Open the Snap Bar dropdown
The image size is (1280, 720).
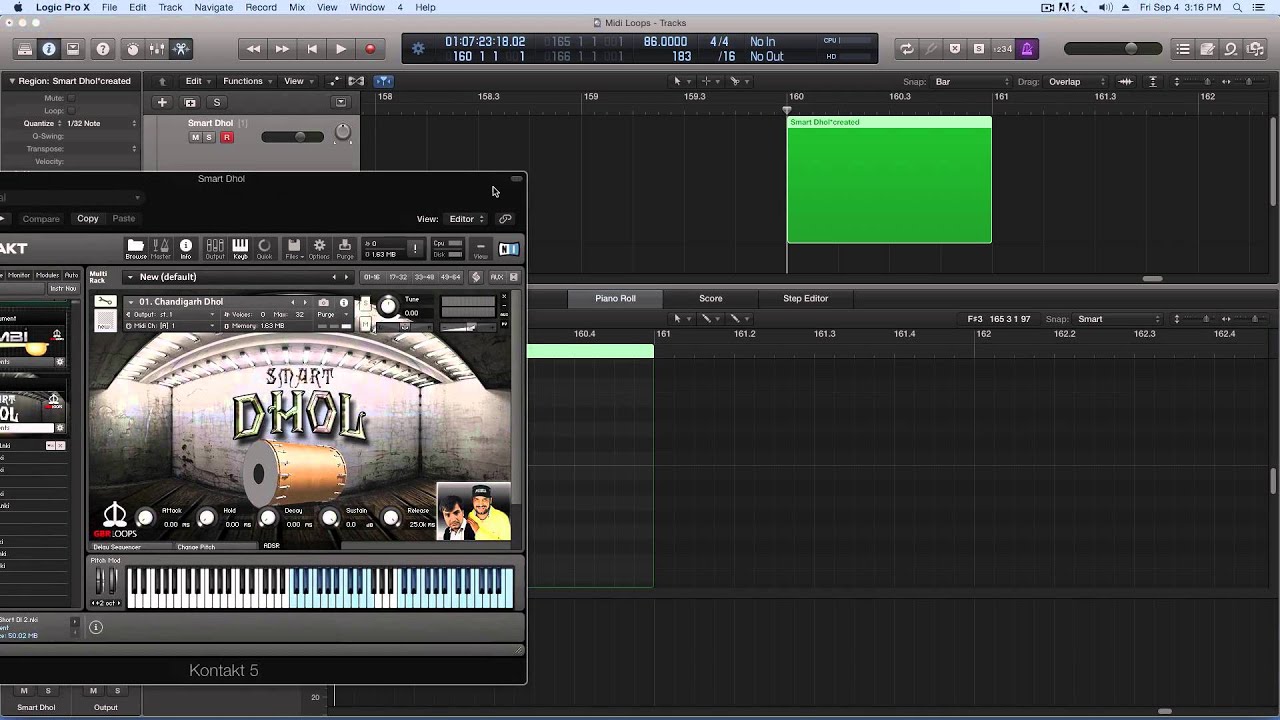tap(973, 82)
